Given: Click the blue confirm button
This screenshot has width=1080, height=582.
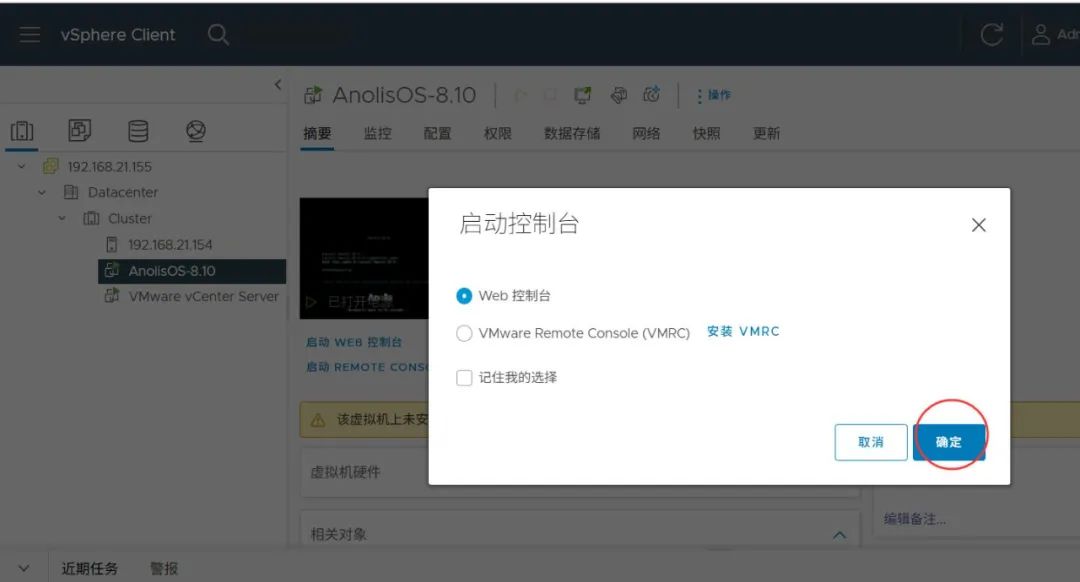Looking at the screenshot, I should pyautogui.click(x=948, y=442).
